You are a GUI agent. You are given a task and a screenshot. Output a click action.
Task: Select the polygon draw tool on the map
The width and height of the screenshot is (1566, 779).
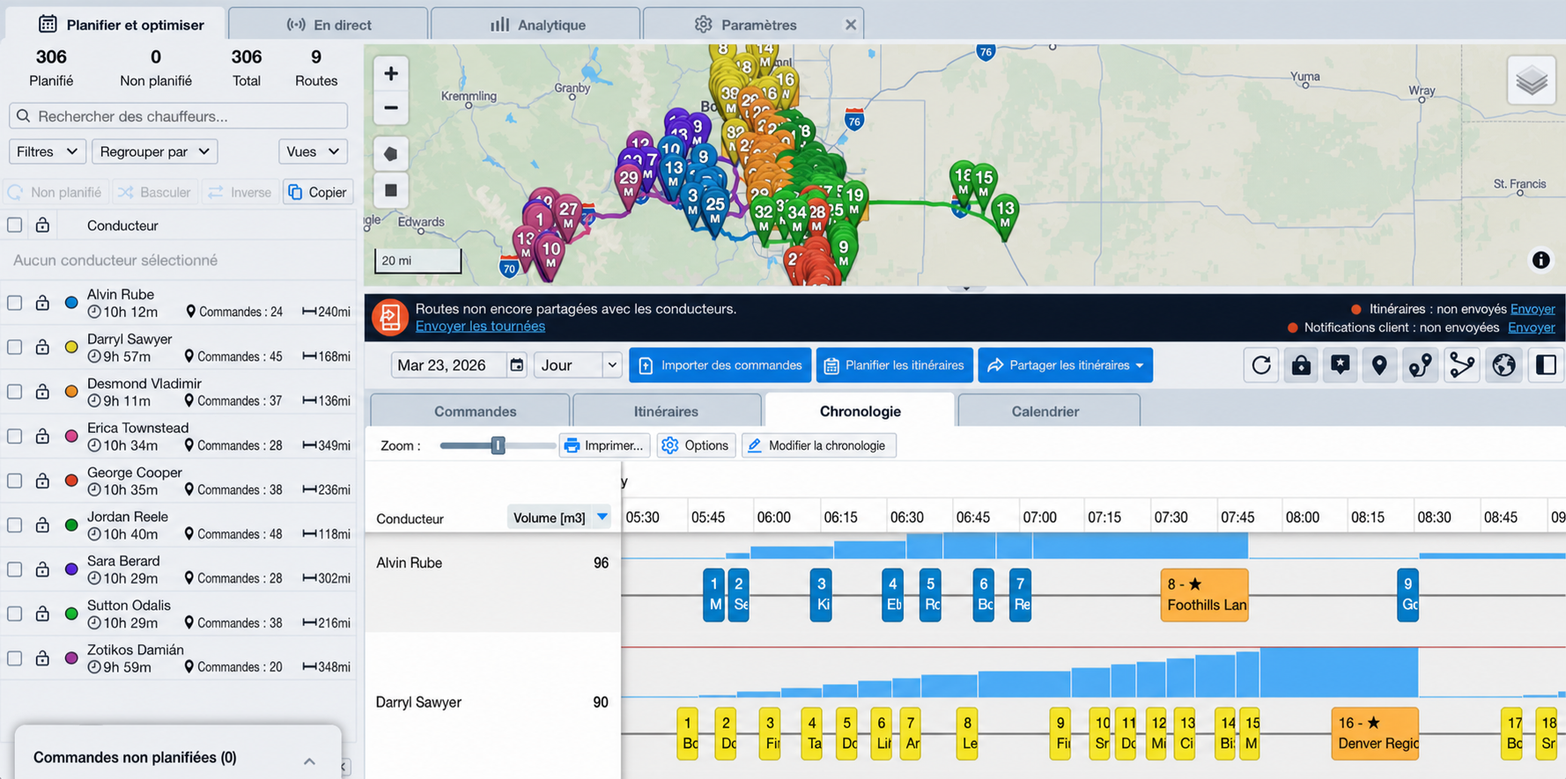[x=391, y=154]
